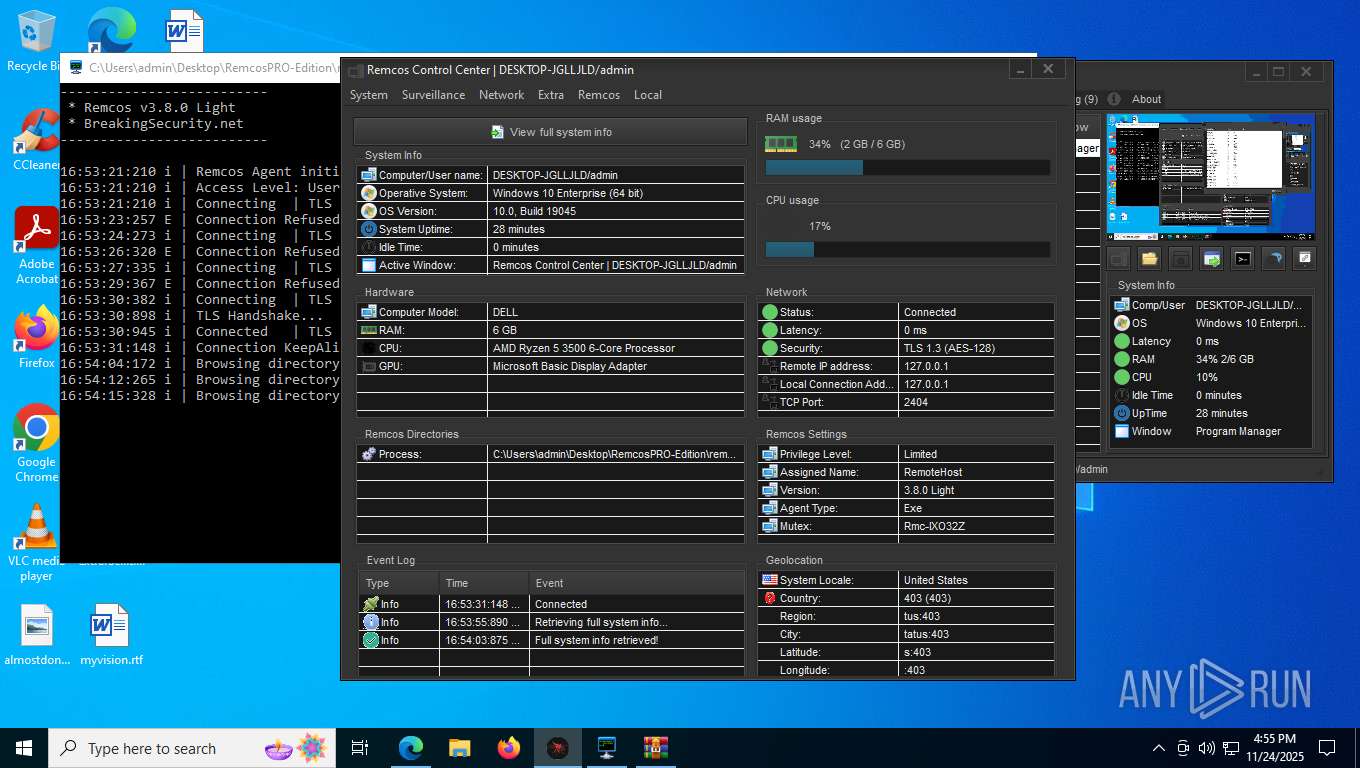The width and height of the screenshot is (1360, 768).
Task: Open the Local menu
Action: pos(648,95)
